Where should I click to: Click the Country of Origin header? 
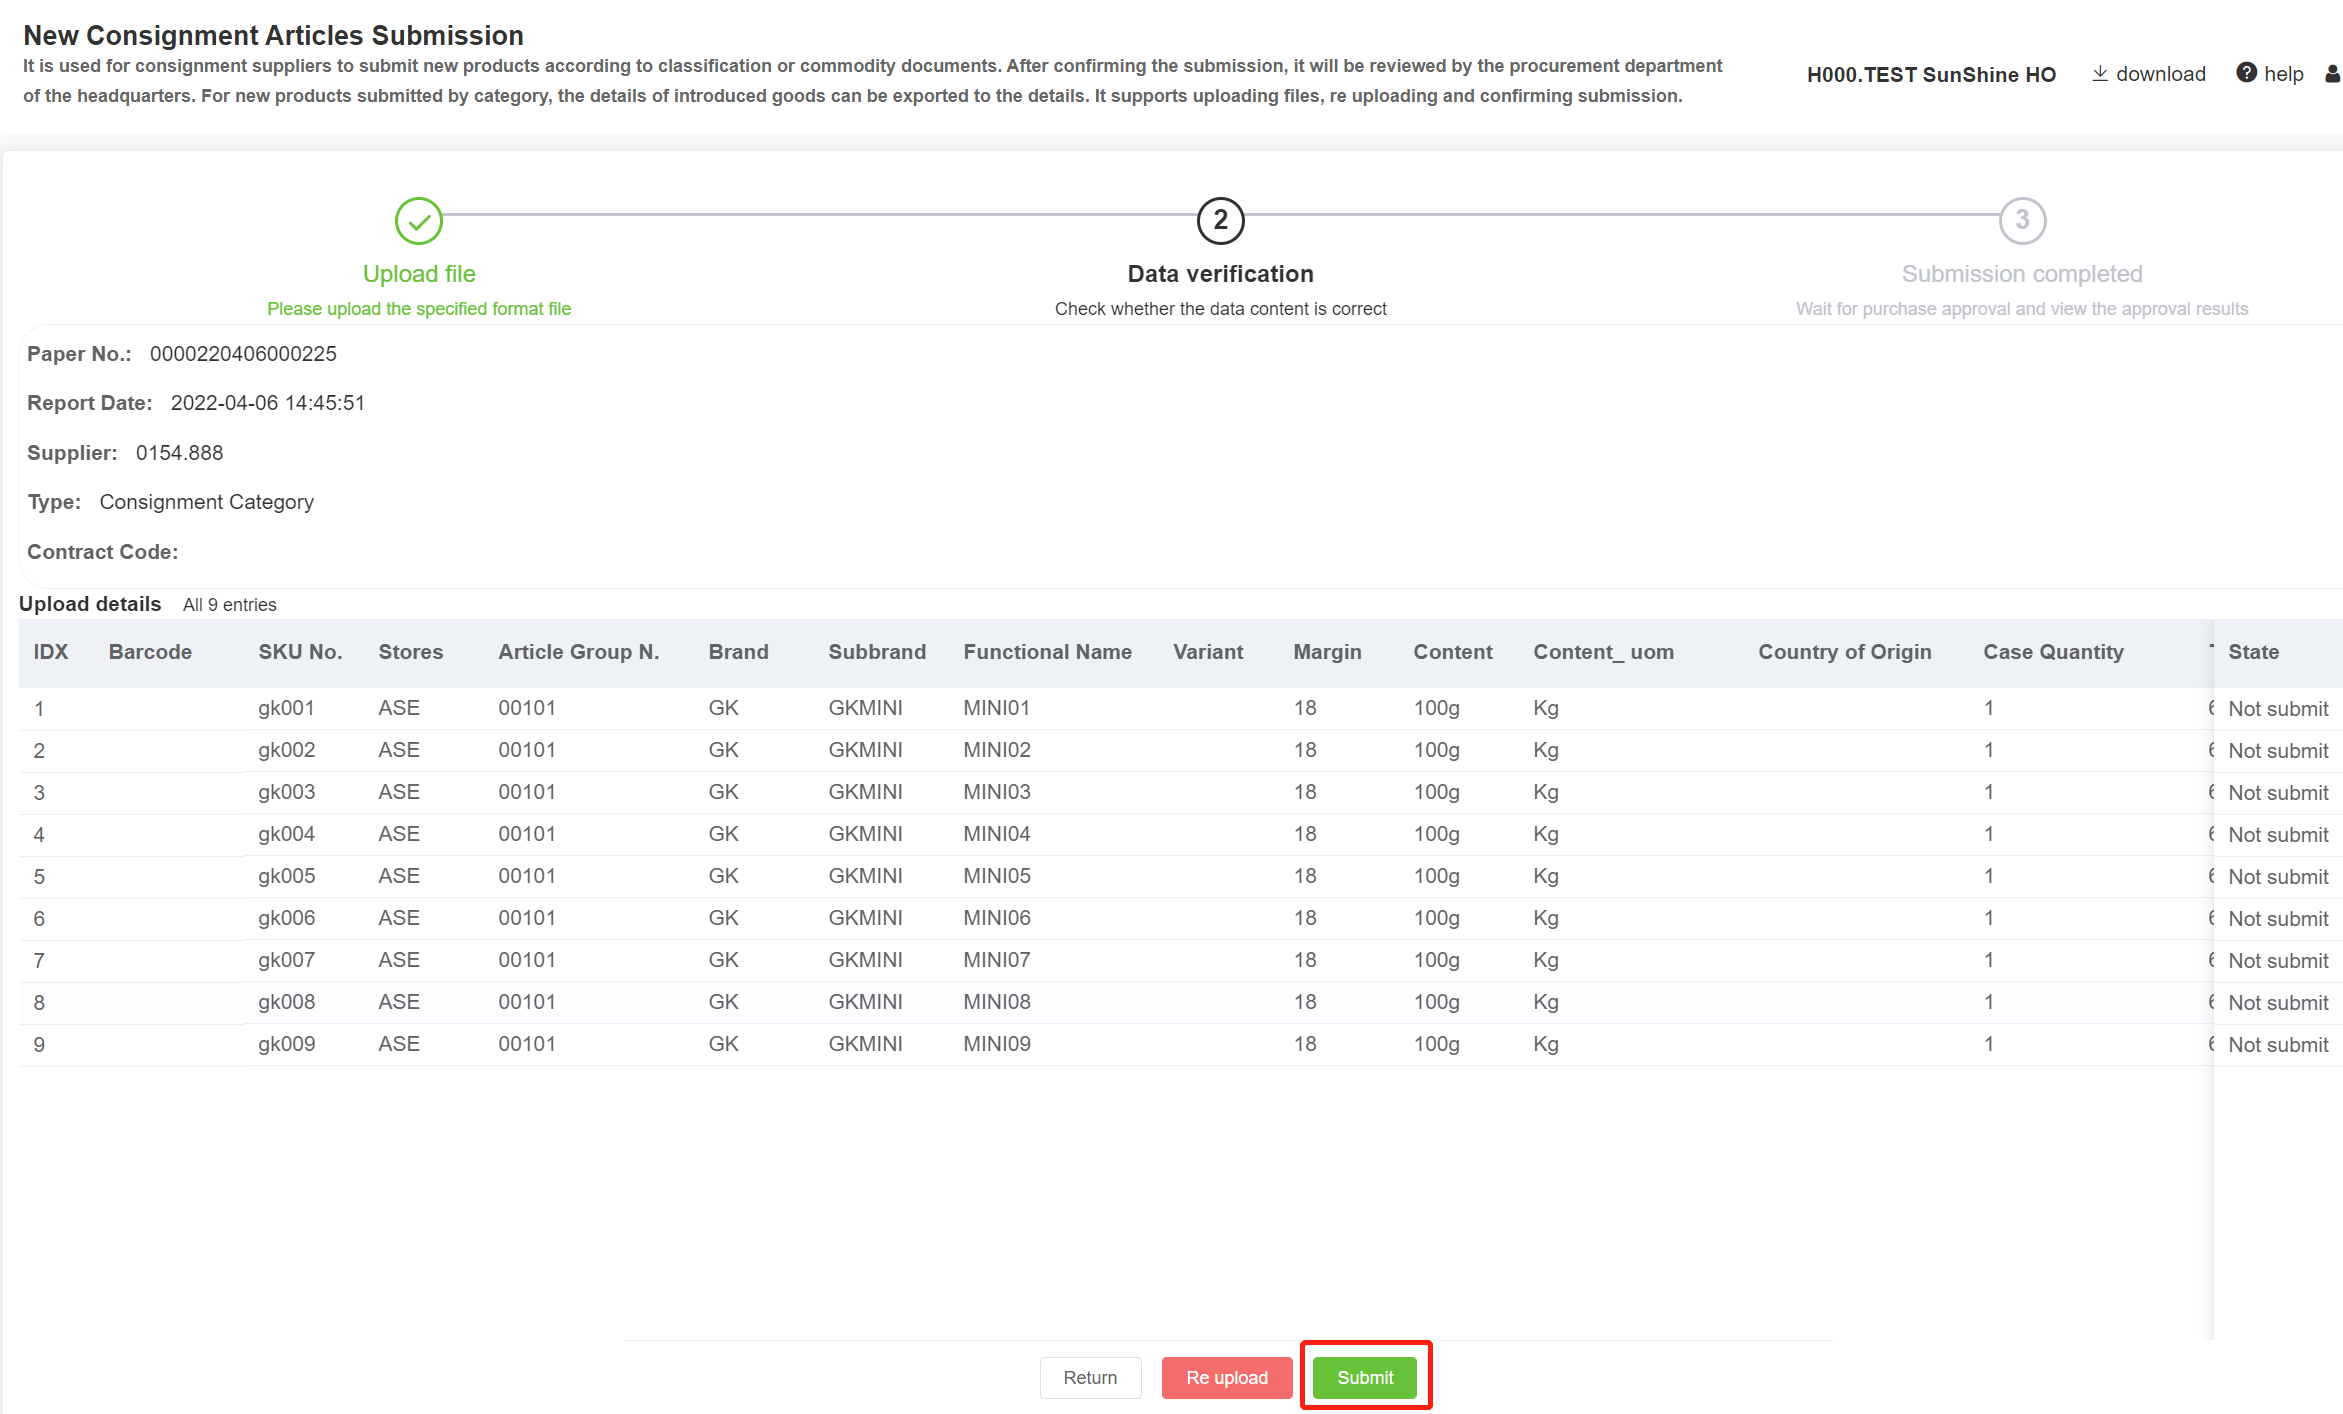click(1844, 652)
